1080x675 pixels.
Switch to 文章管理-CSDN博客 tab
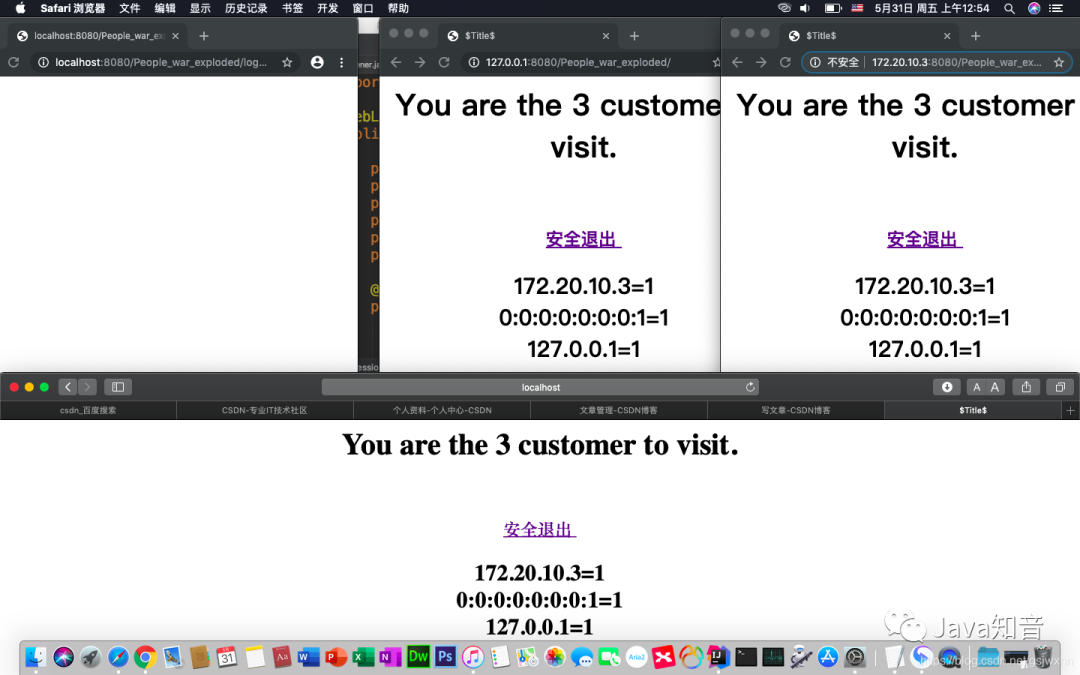pos(619,411)
